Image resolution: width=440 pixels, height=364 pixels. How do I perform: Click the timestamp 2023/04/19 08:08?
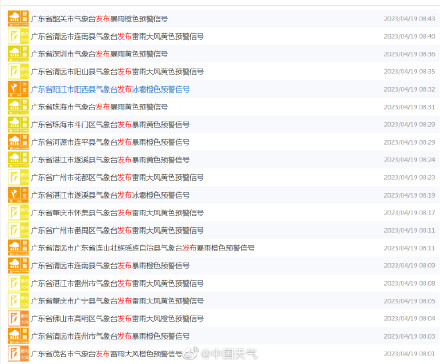coord(409,284)
